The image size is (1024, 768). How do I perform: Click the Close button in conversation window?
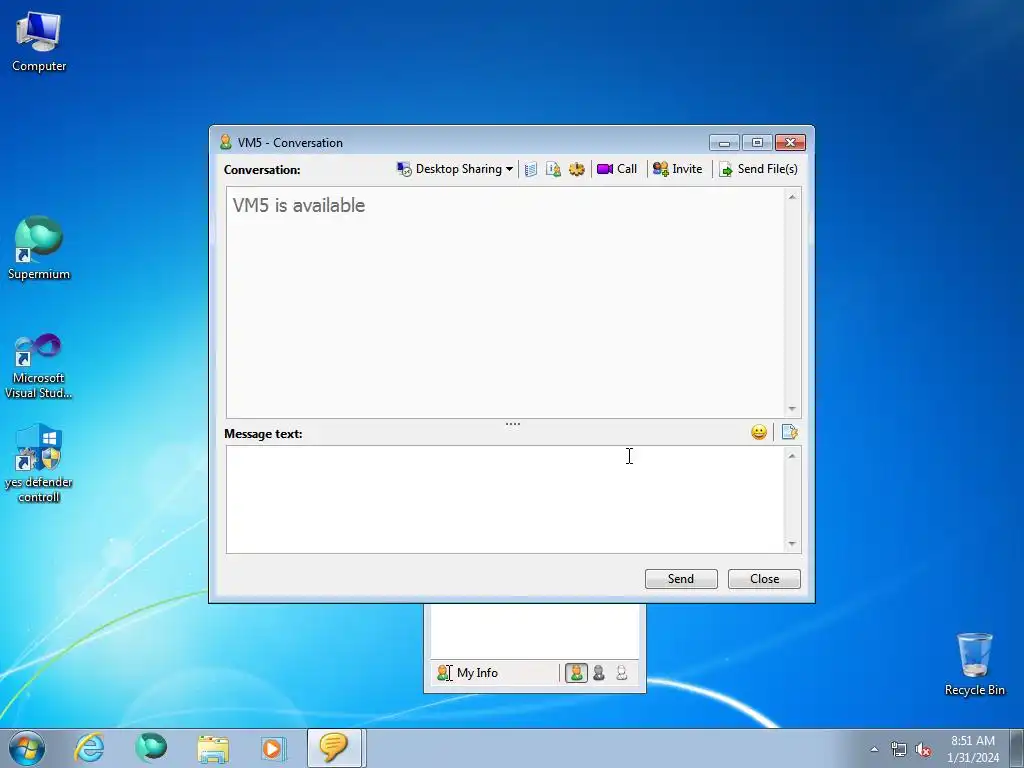[764, 579]
